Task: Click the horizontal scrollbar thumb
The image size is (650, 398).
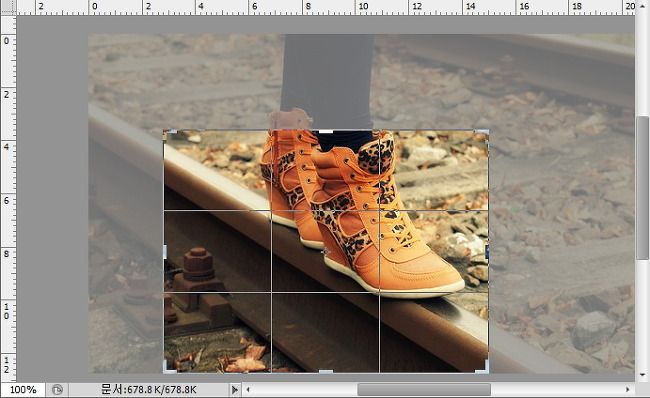Action: [x=424, y=390]
